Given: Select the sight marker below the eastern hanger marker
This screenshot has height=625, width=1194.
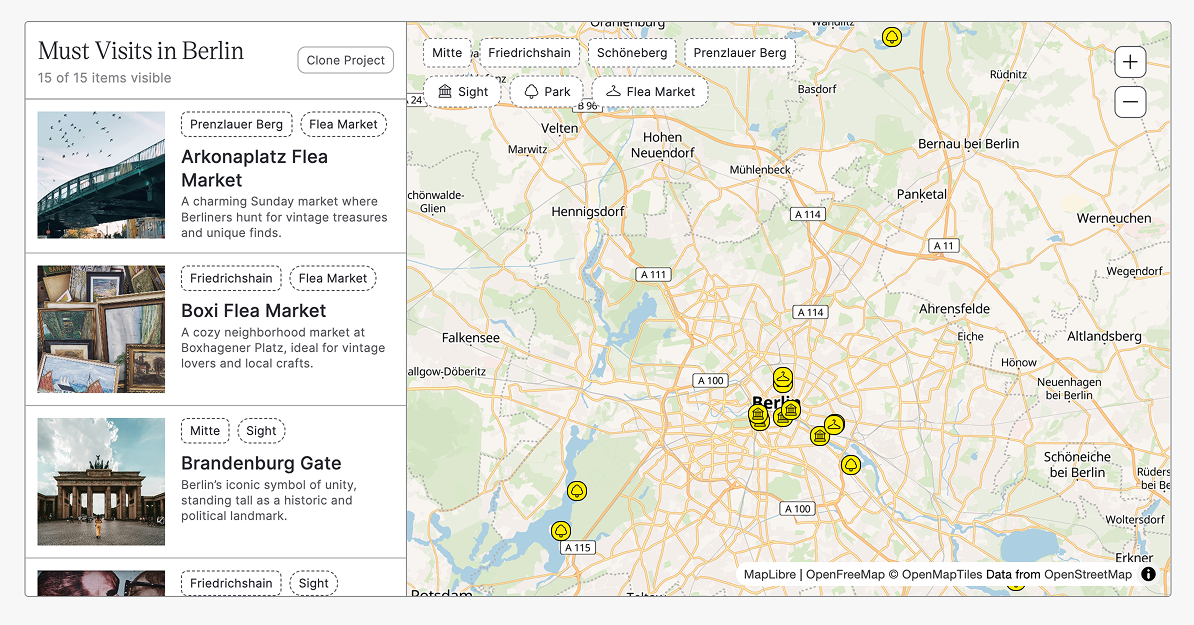Looking at the screenshot, I should (819, 436).
